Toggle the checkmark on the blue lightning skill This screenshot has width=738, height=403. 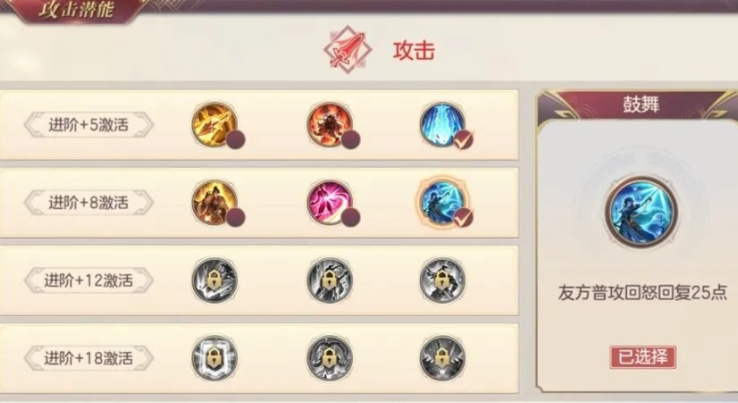pos(464,140)
